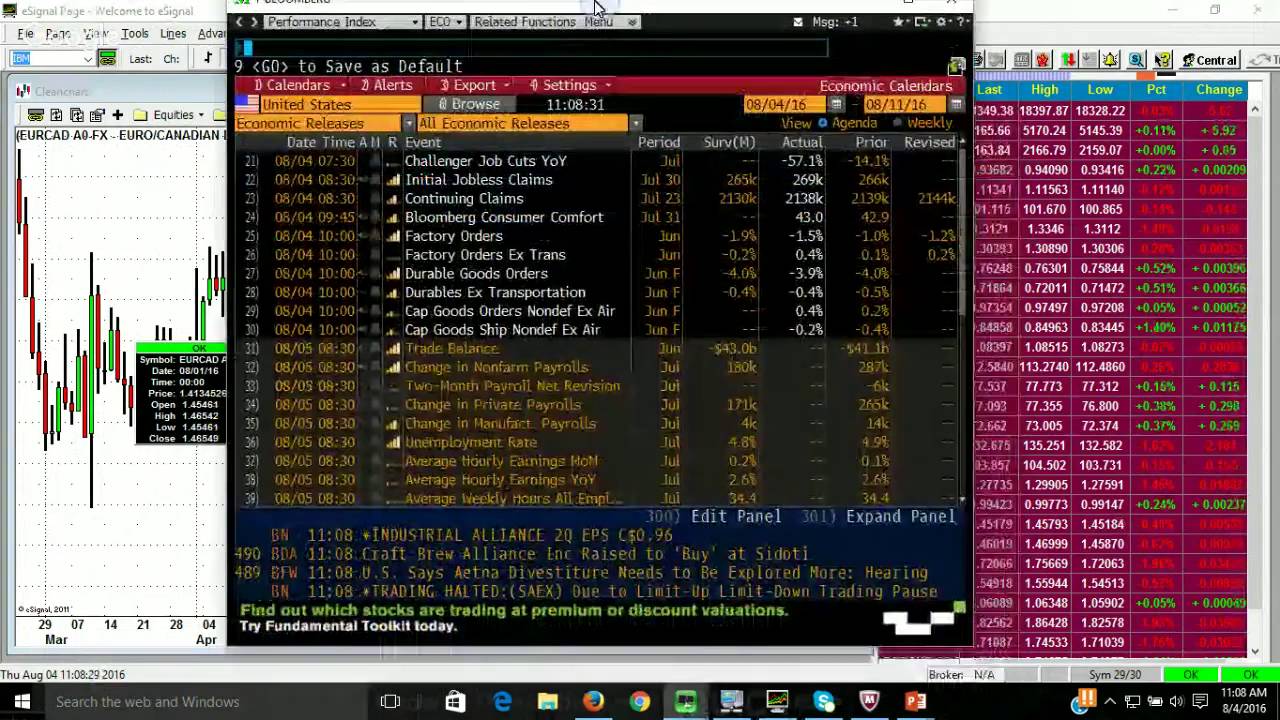The height and width of the screenshot is (720, 1280).
Task: Select Challenger Job Cuts YoY event
Action: pyautogui.click(x=485, y=161)
